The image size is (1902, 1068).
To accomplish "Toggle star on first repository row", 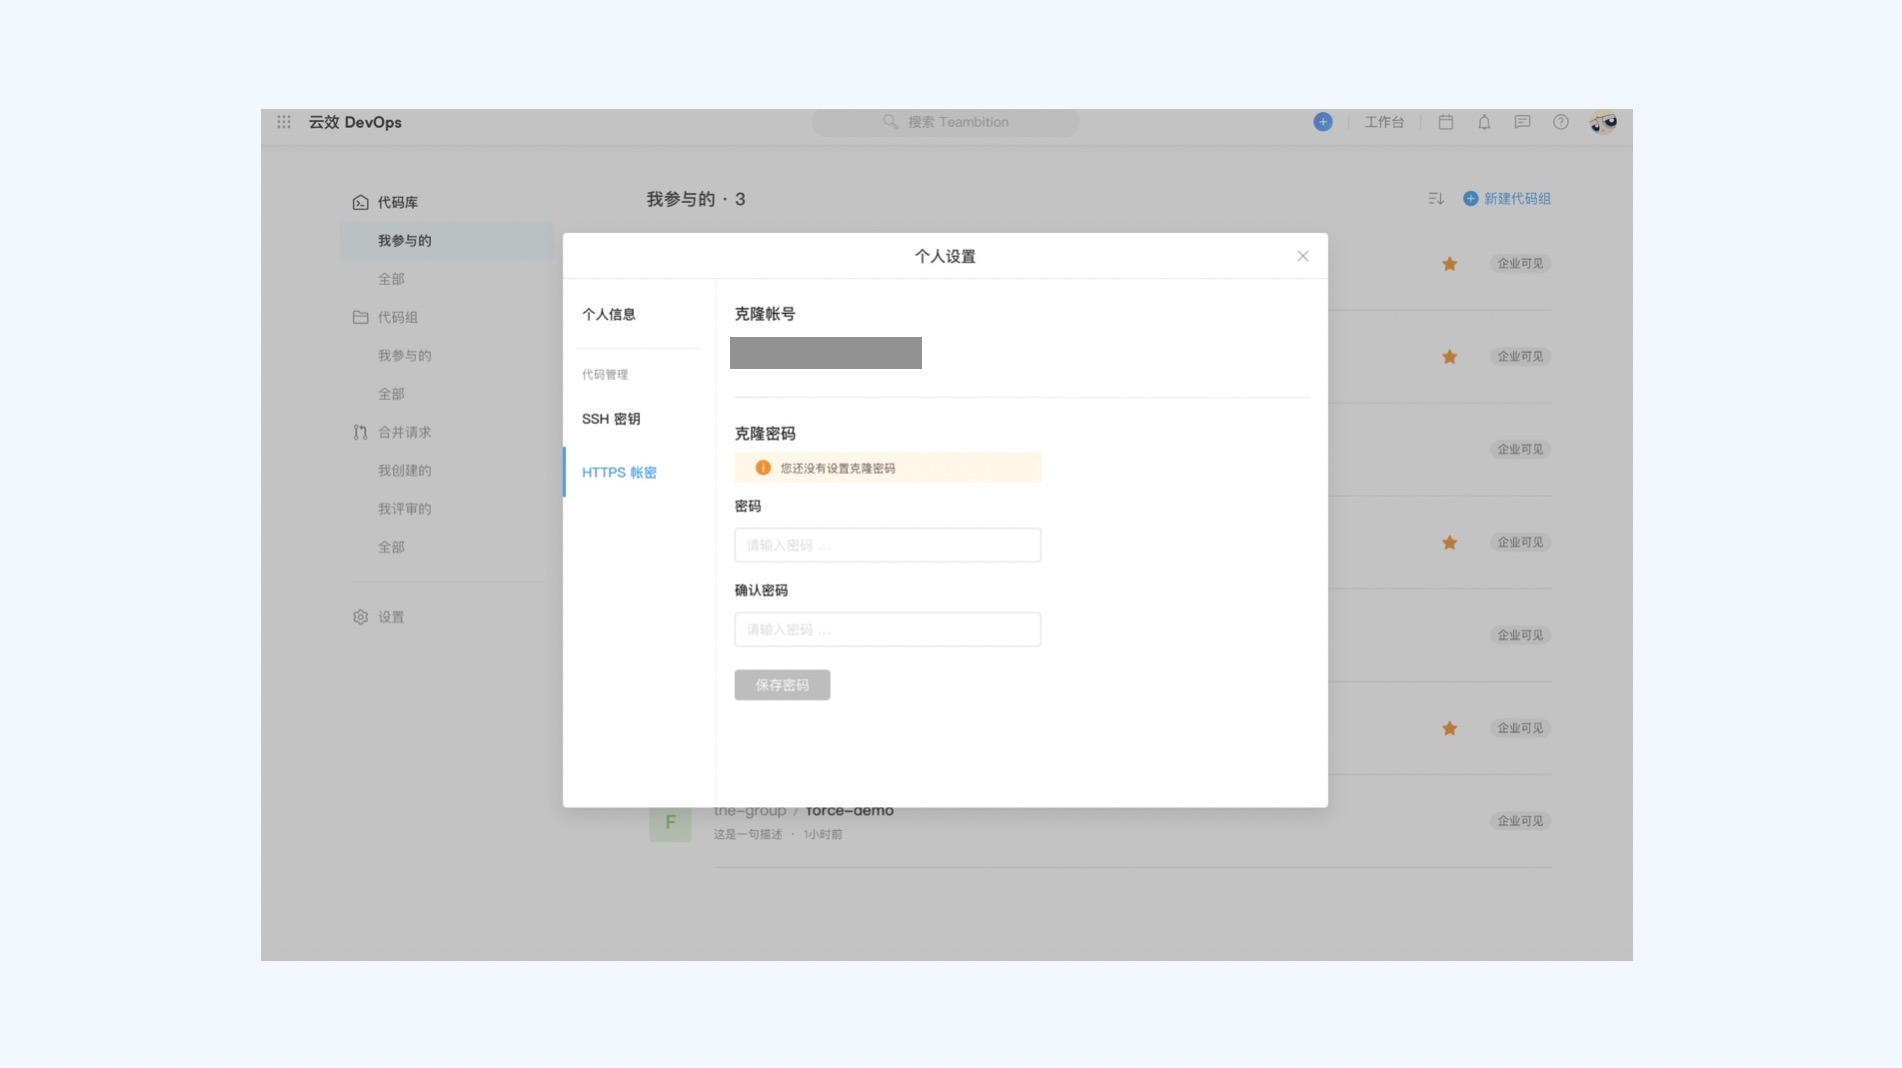I will [1449, 264].
